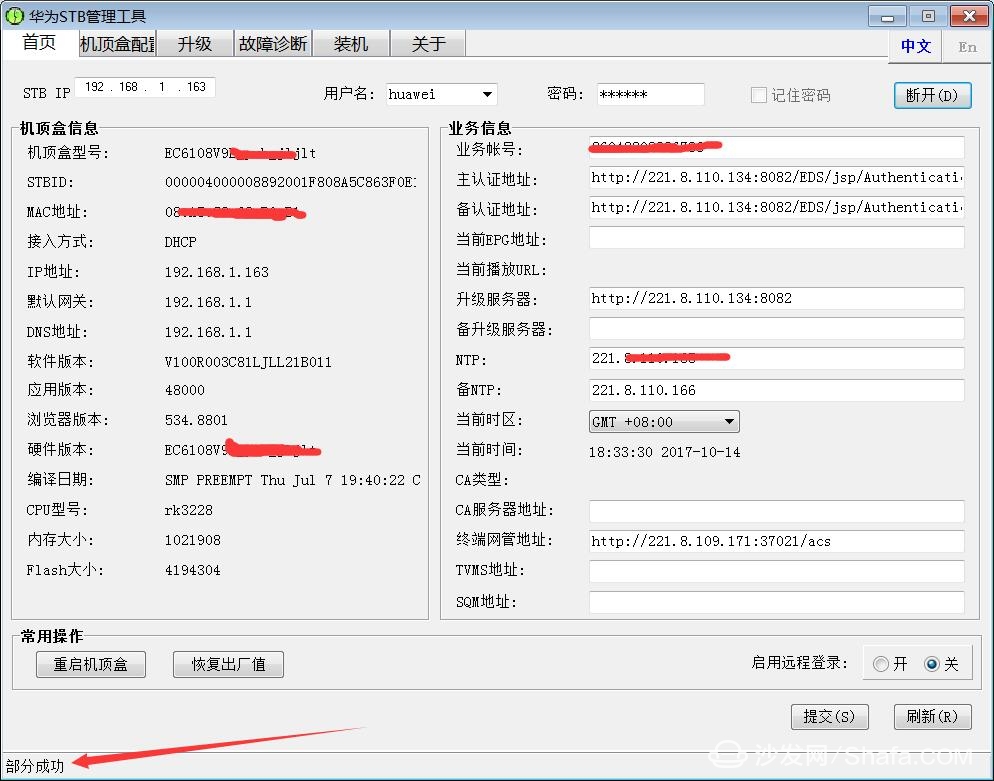Click the 应用版本 value 48000
Screen dimensions: 994x781
coord(184,390)
